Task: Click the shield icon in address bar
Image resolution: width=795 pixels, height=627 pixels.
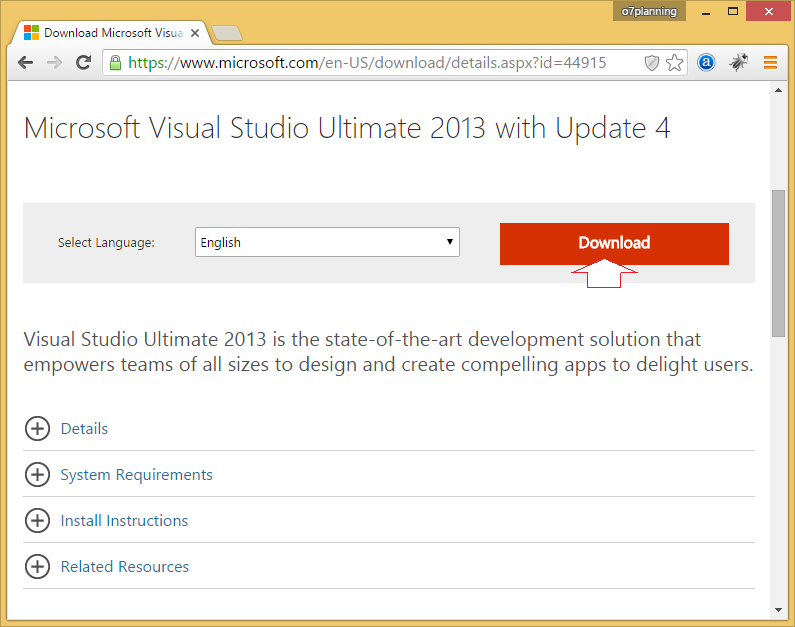Action: pos(652,63)
